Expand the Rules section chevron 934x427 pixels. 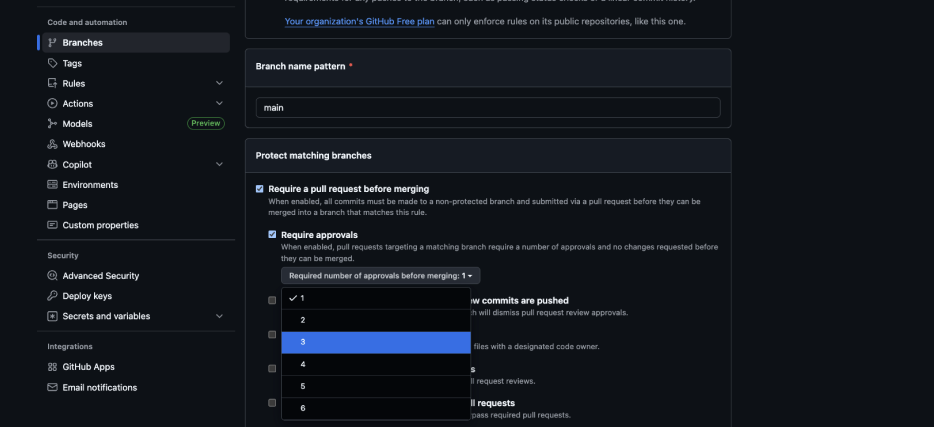point(219,84)
